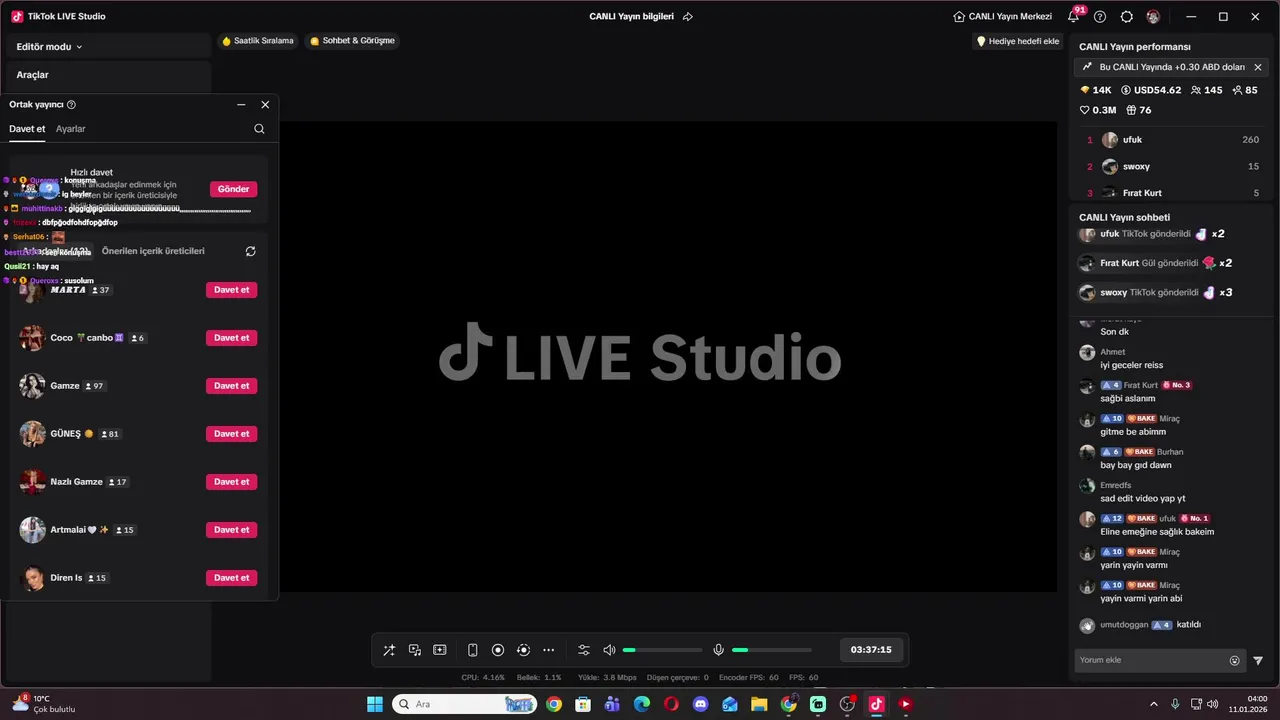Mute the speaker volume icon
Image resolution: width=1280 pixels, height=720 pixels.
tap(609, 650)
